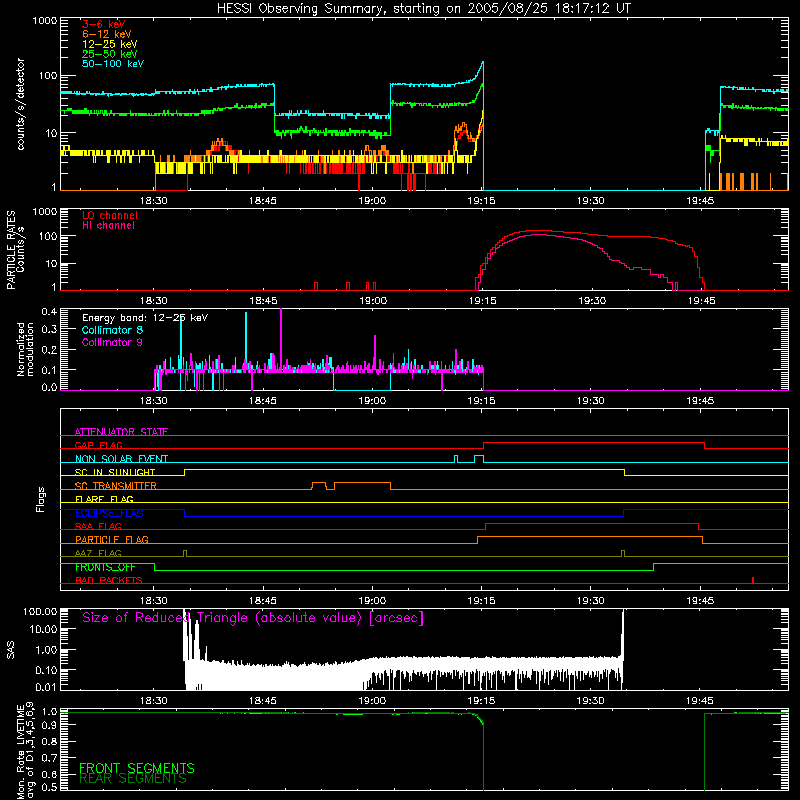Select the green 25-50 keV legend label
Viewport: 800px width, 800px height.
coord(110,54)
